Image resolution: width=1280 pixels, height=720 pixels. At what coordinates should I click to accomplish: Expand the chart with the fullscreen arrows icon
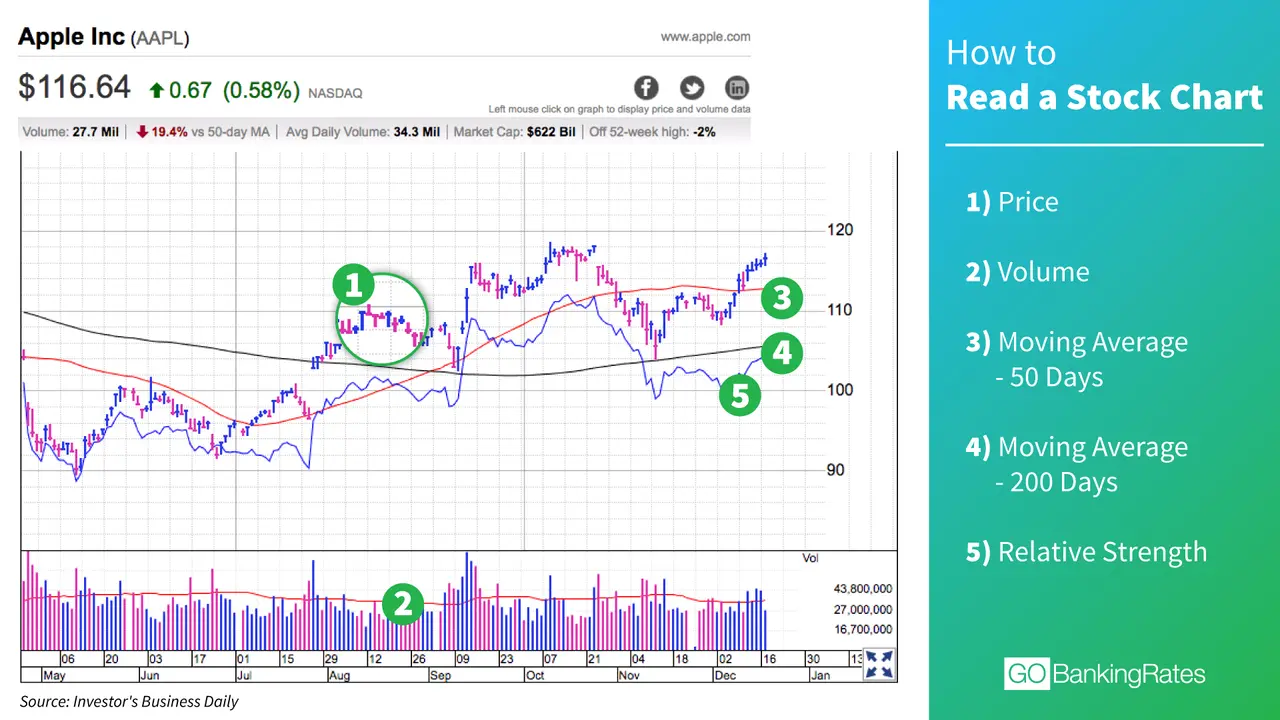pyautogui.click(x=879, y=664)
